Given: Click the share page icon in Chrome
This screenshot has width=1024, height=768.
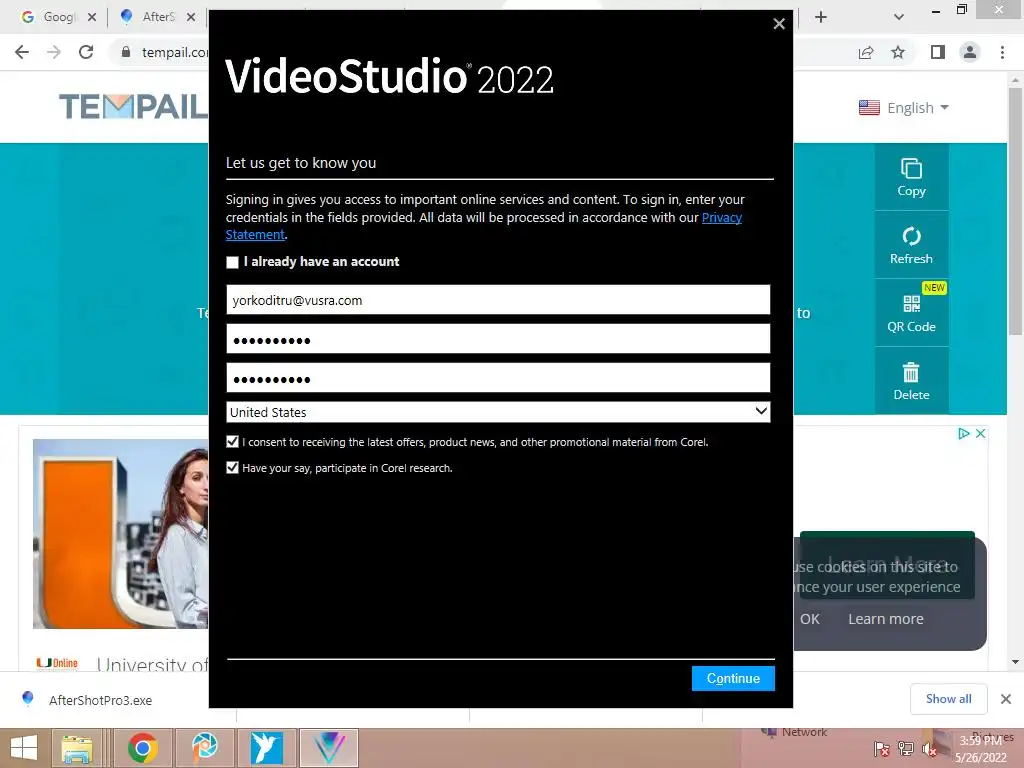Looking at the screenshot, I should click(x=866, y=52).
